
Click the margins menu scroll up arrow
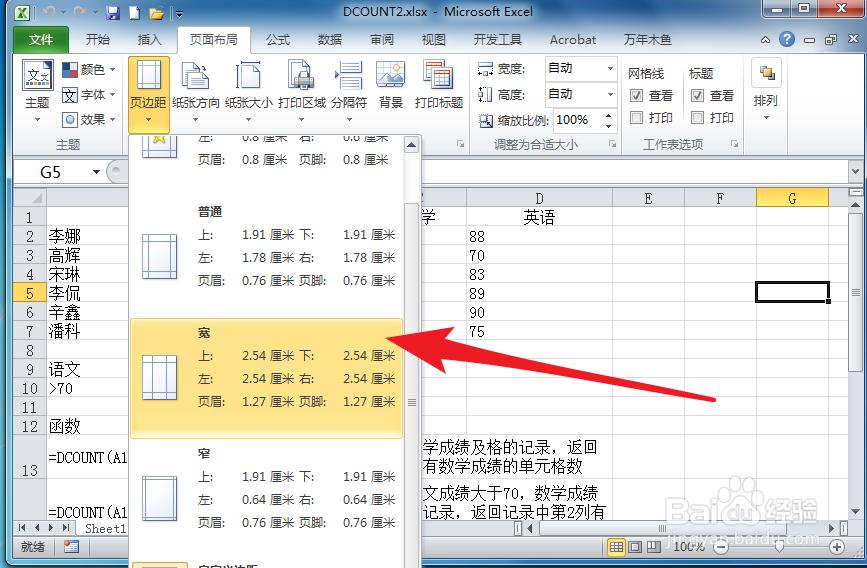click(411, 145)
